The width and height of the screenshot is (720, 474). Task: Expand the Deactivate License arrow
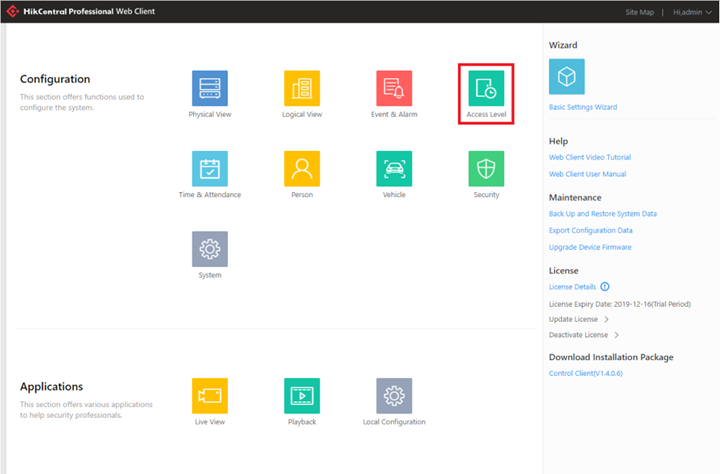[x=617, y=335]
